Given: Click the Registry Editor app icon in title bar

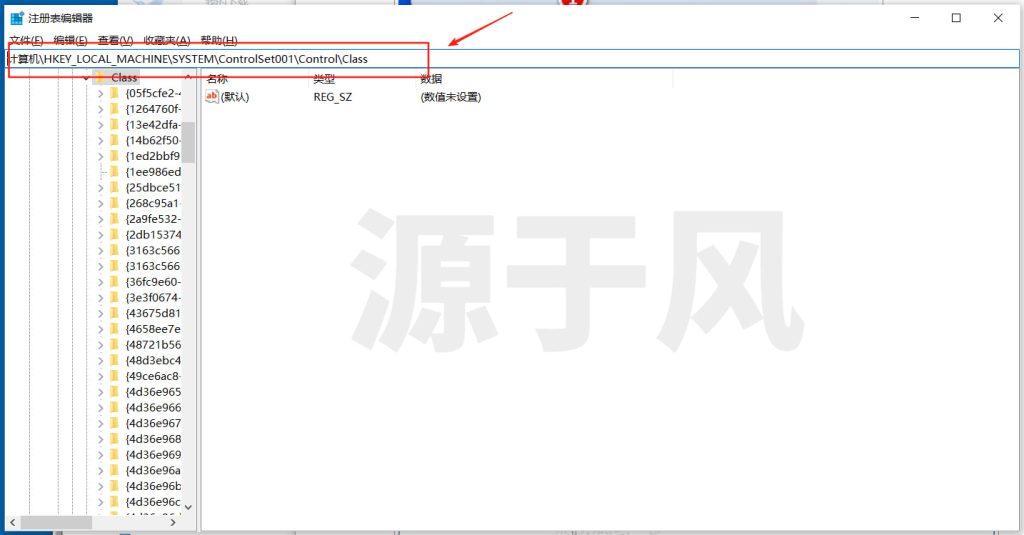Looking at the screenshot, I should tap(17, 18).
